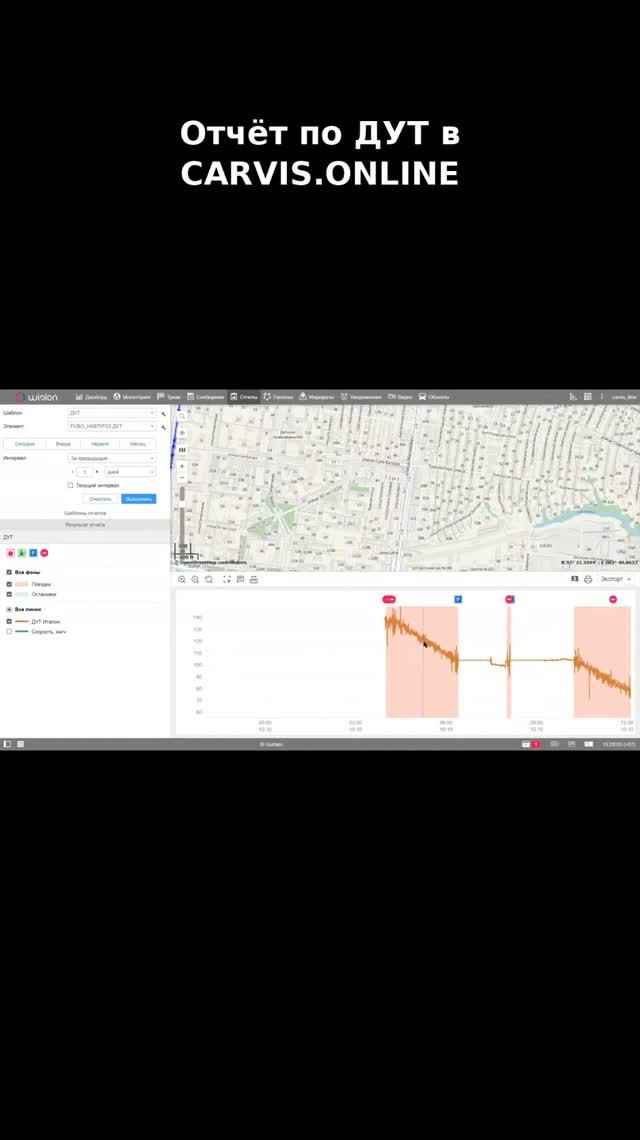640x1140 pixels.
Task: Open the Objects tab with bus icon
Action: (434, 397)
